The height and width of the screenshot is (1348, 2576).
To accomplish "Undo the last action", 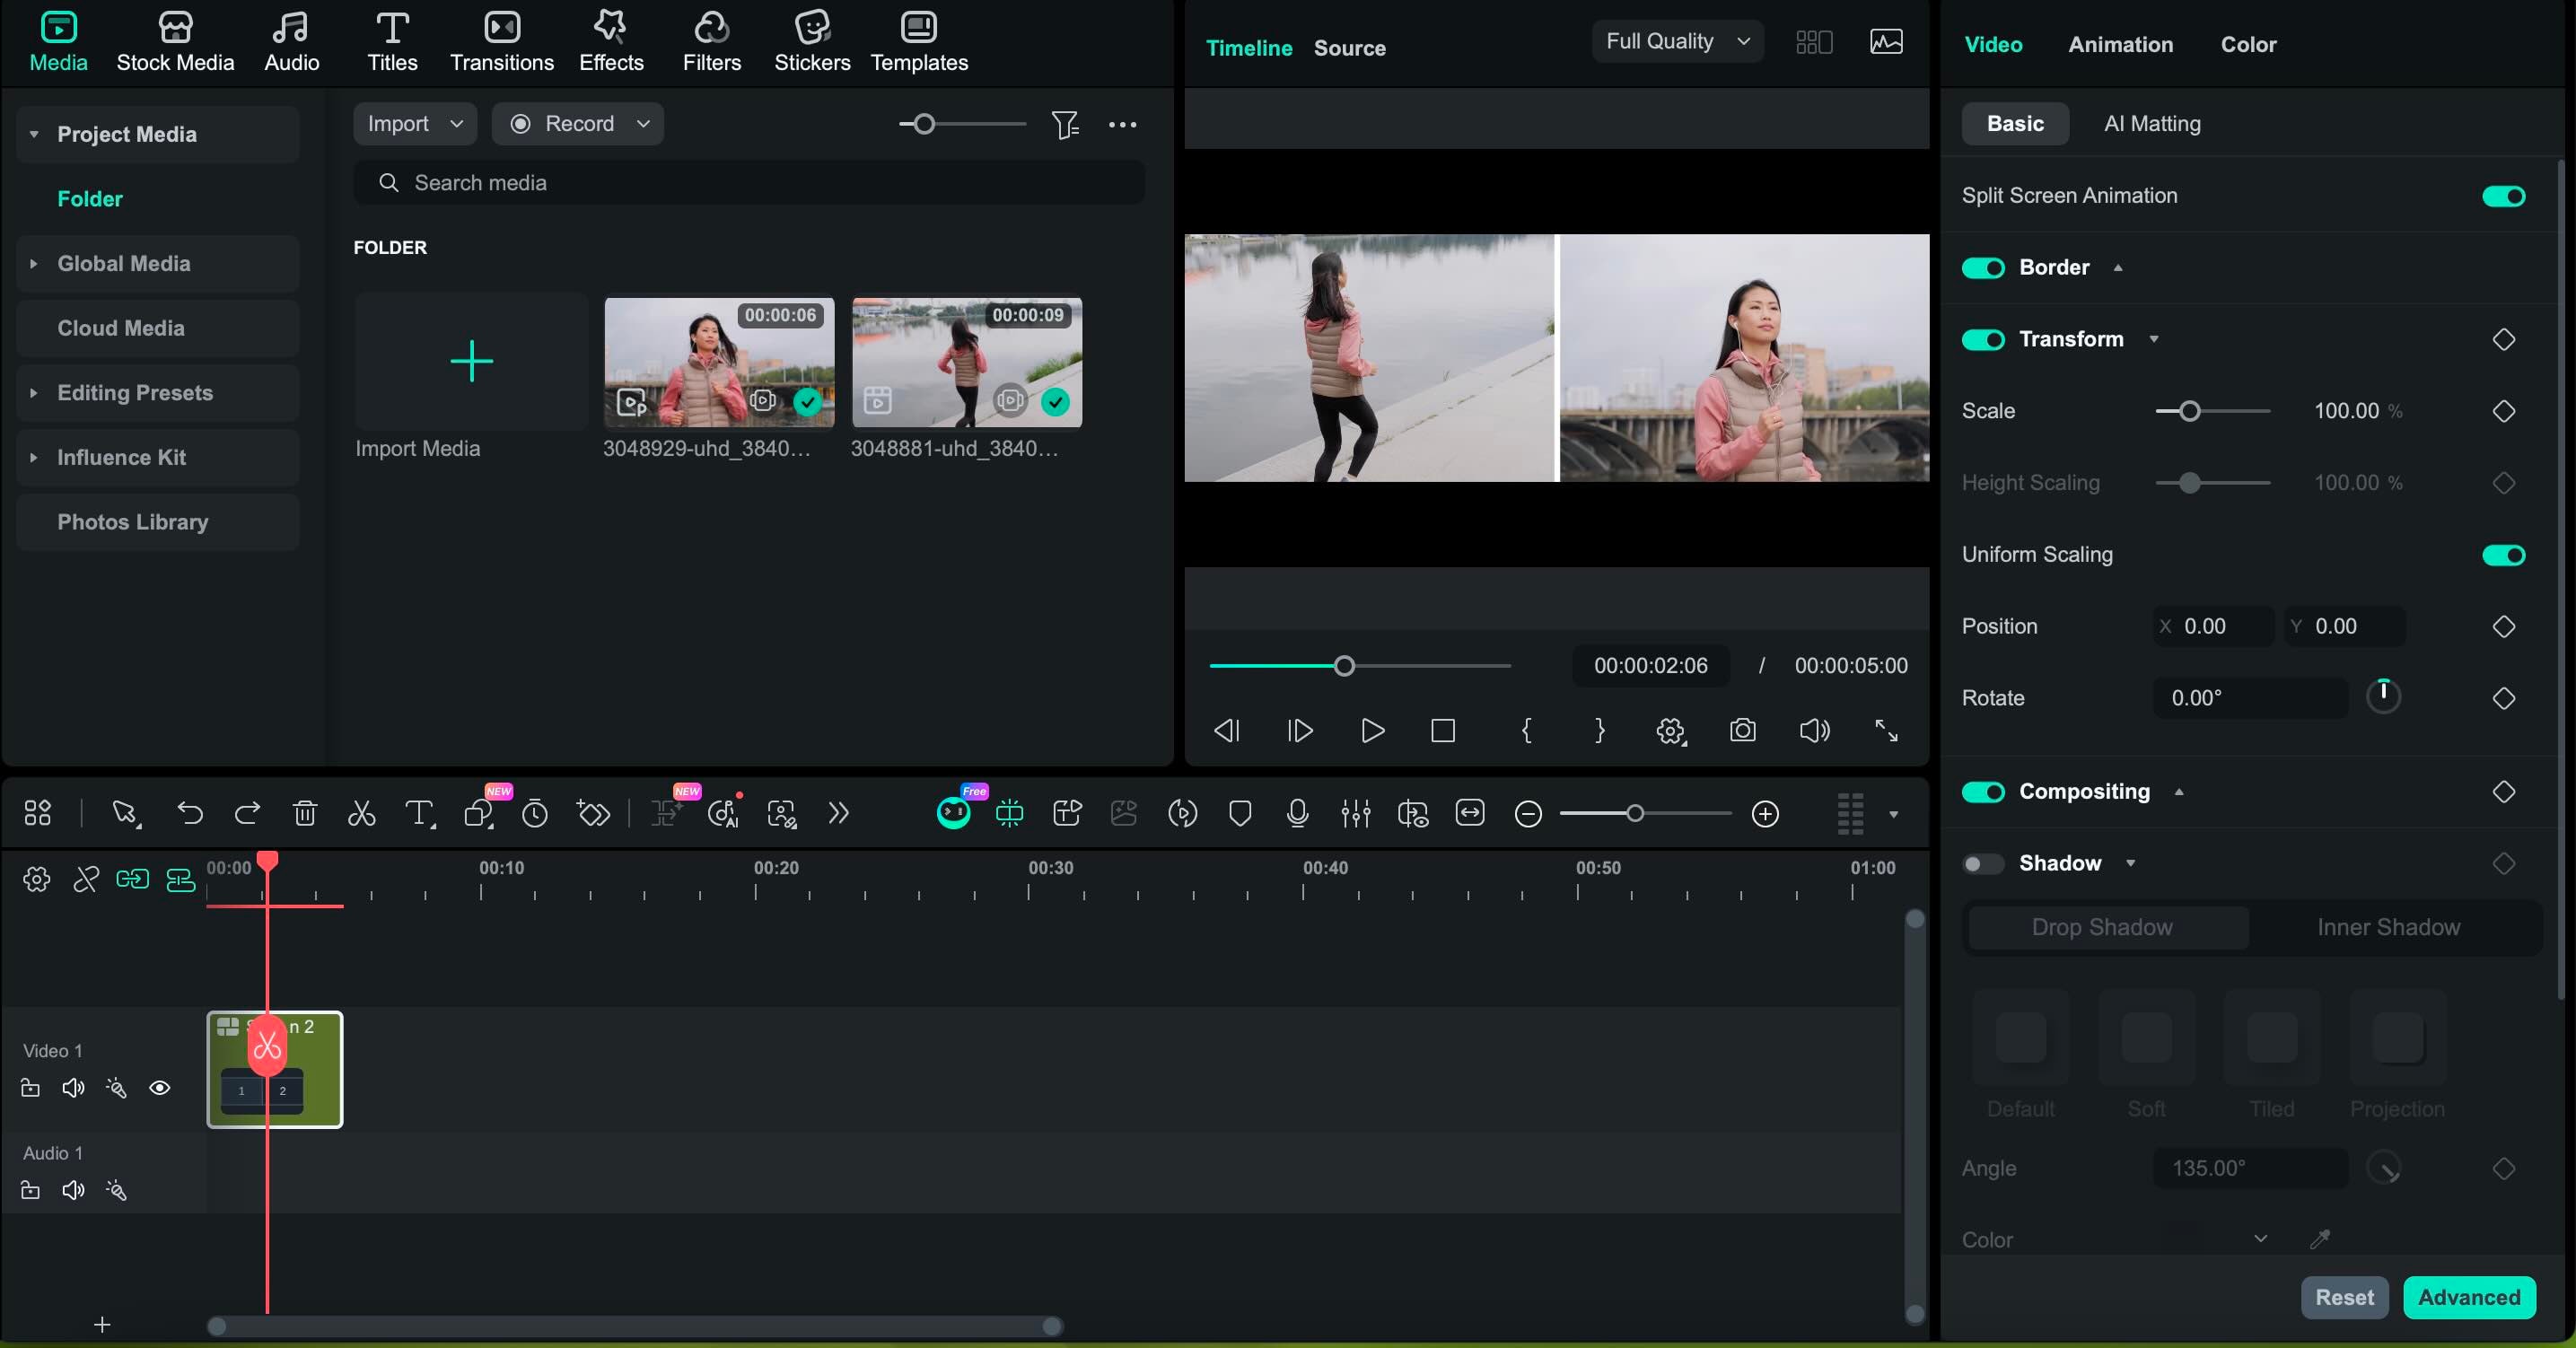I will [191, 814].
